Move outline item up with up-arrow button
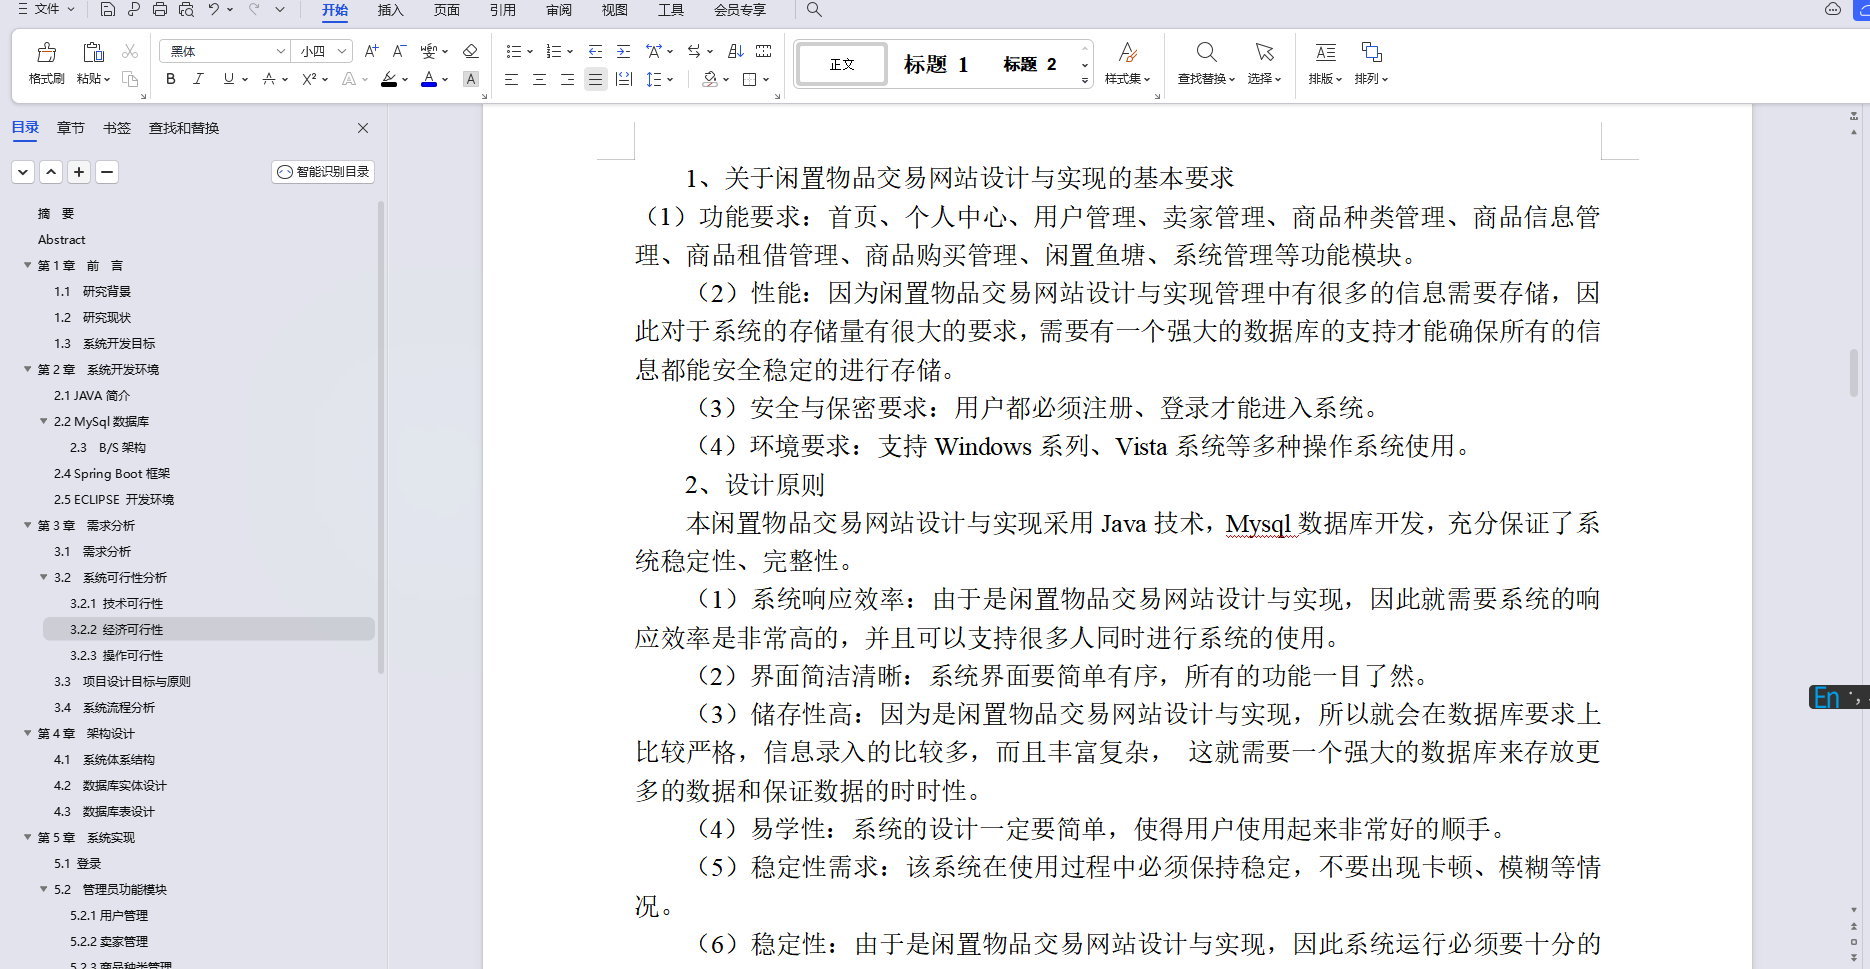The width and height of the screenshot is (1870, 969). point(51,172)
